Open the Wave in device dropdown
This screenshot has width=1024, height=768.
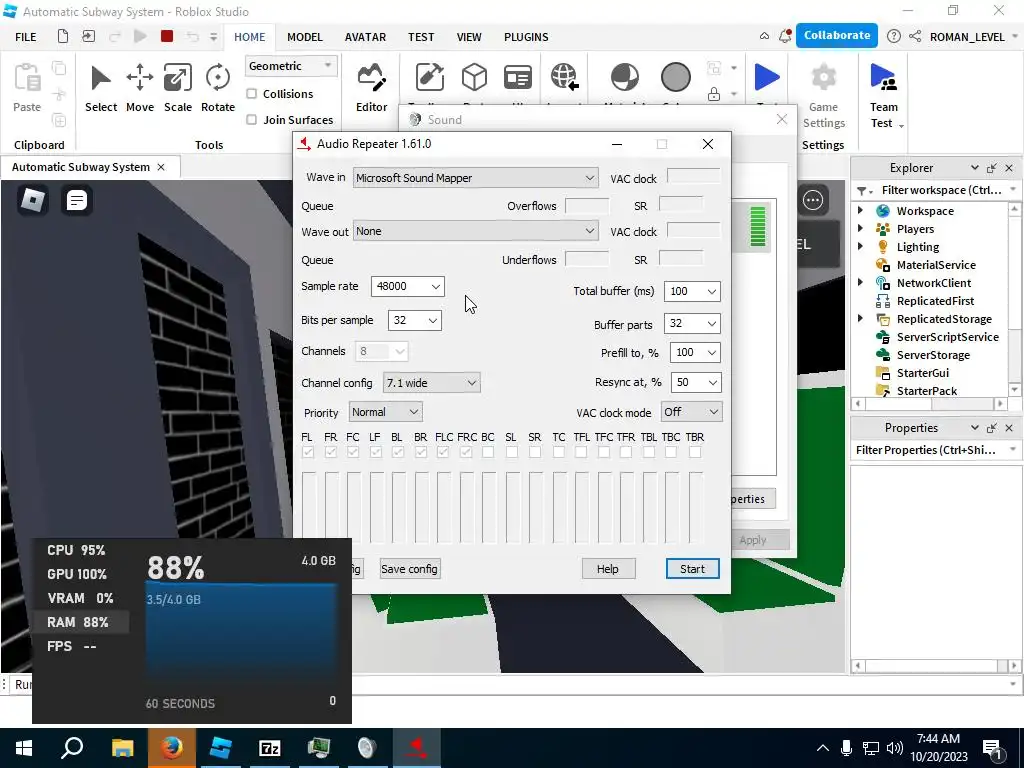click(x=475, y=178)
